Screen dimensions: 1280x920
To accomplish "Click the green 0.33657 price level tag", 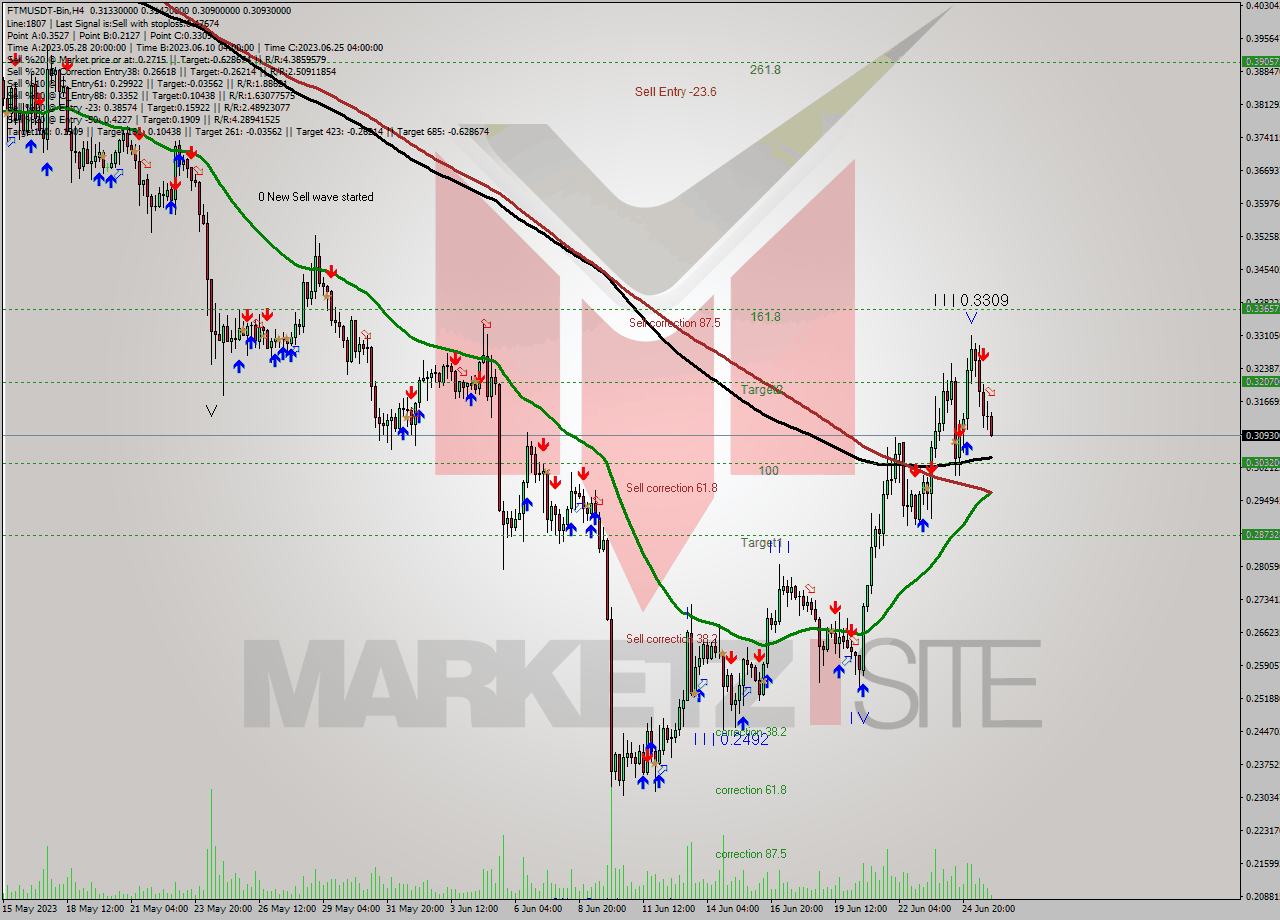I will [x=1260, y=309].
